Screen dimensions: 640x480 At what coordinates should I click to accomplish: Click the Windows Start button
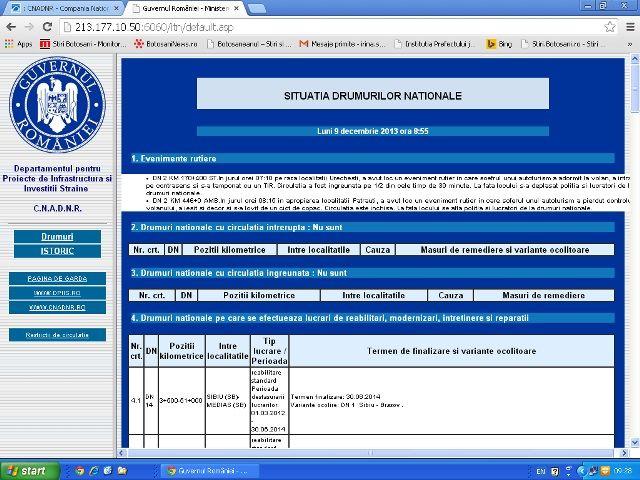click(x=27, y=470)
